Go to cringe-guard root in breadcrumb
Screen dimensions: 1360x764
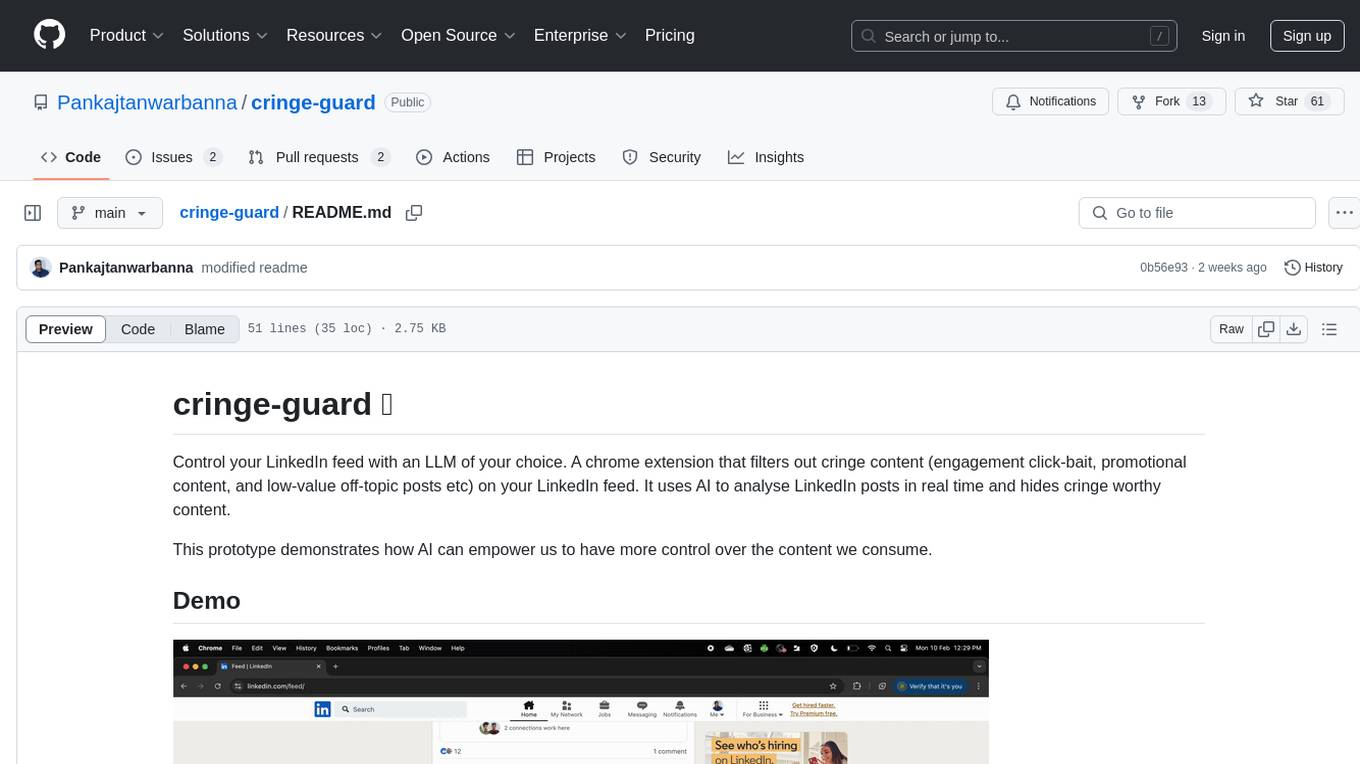[x=229, y=213]
